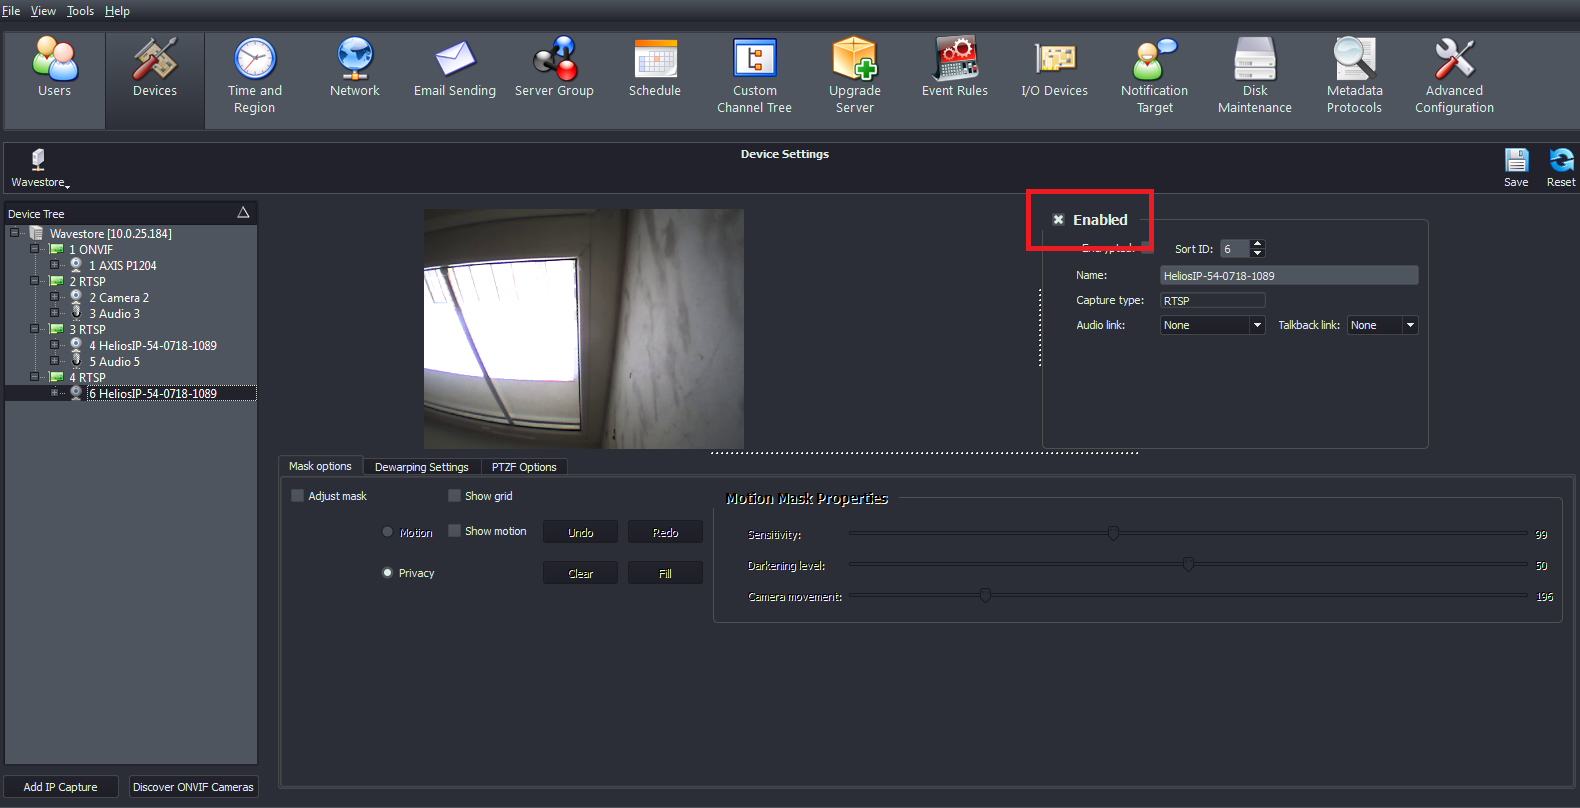Select the Motion radio button
The height and width of the screenshot is (808, 1580).
(x=388, y=532)
